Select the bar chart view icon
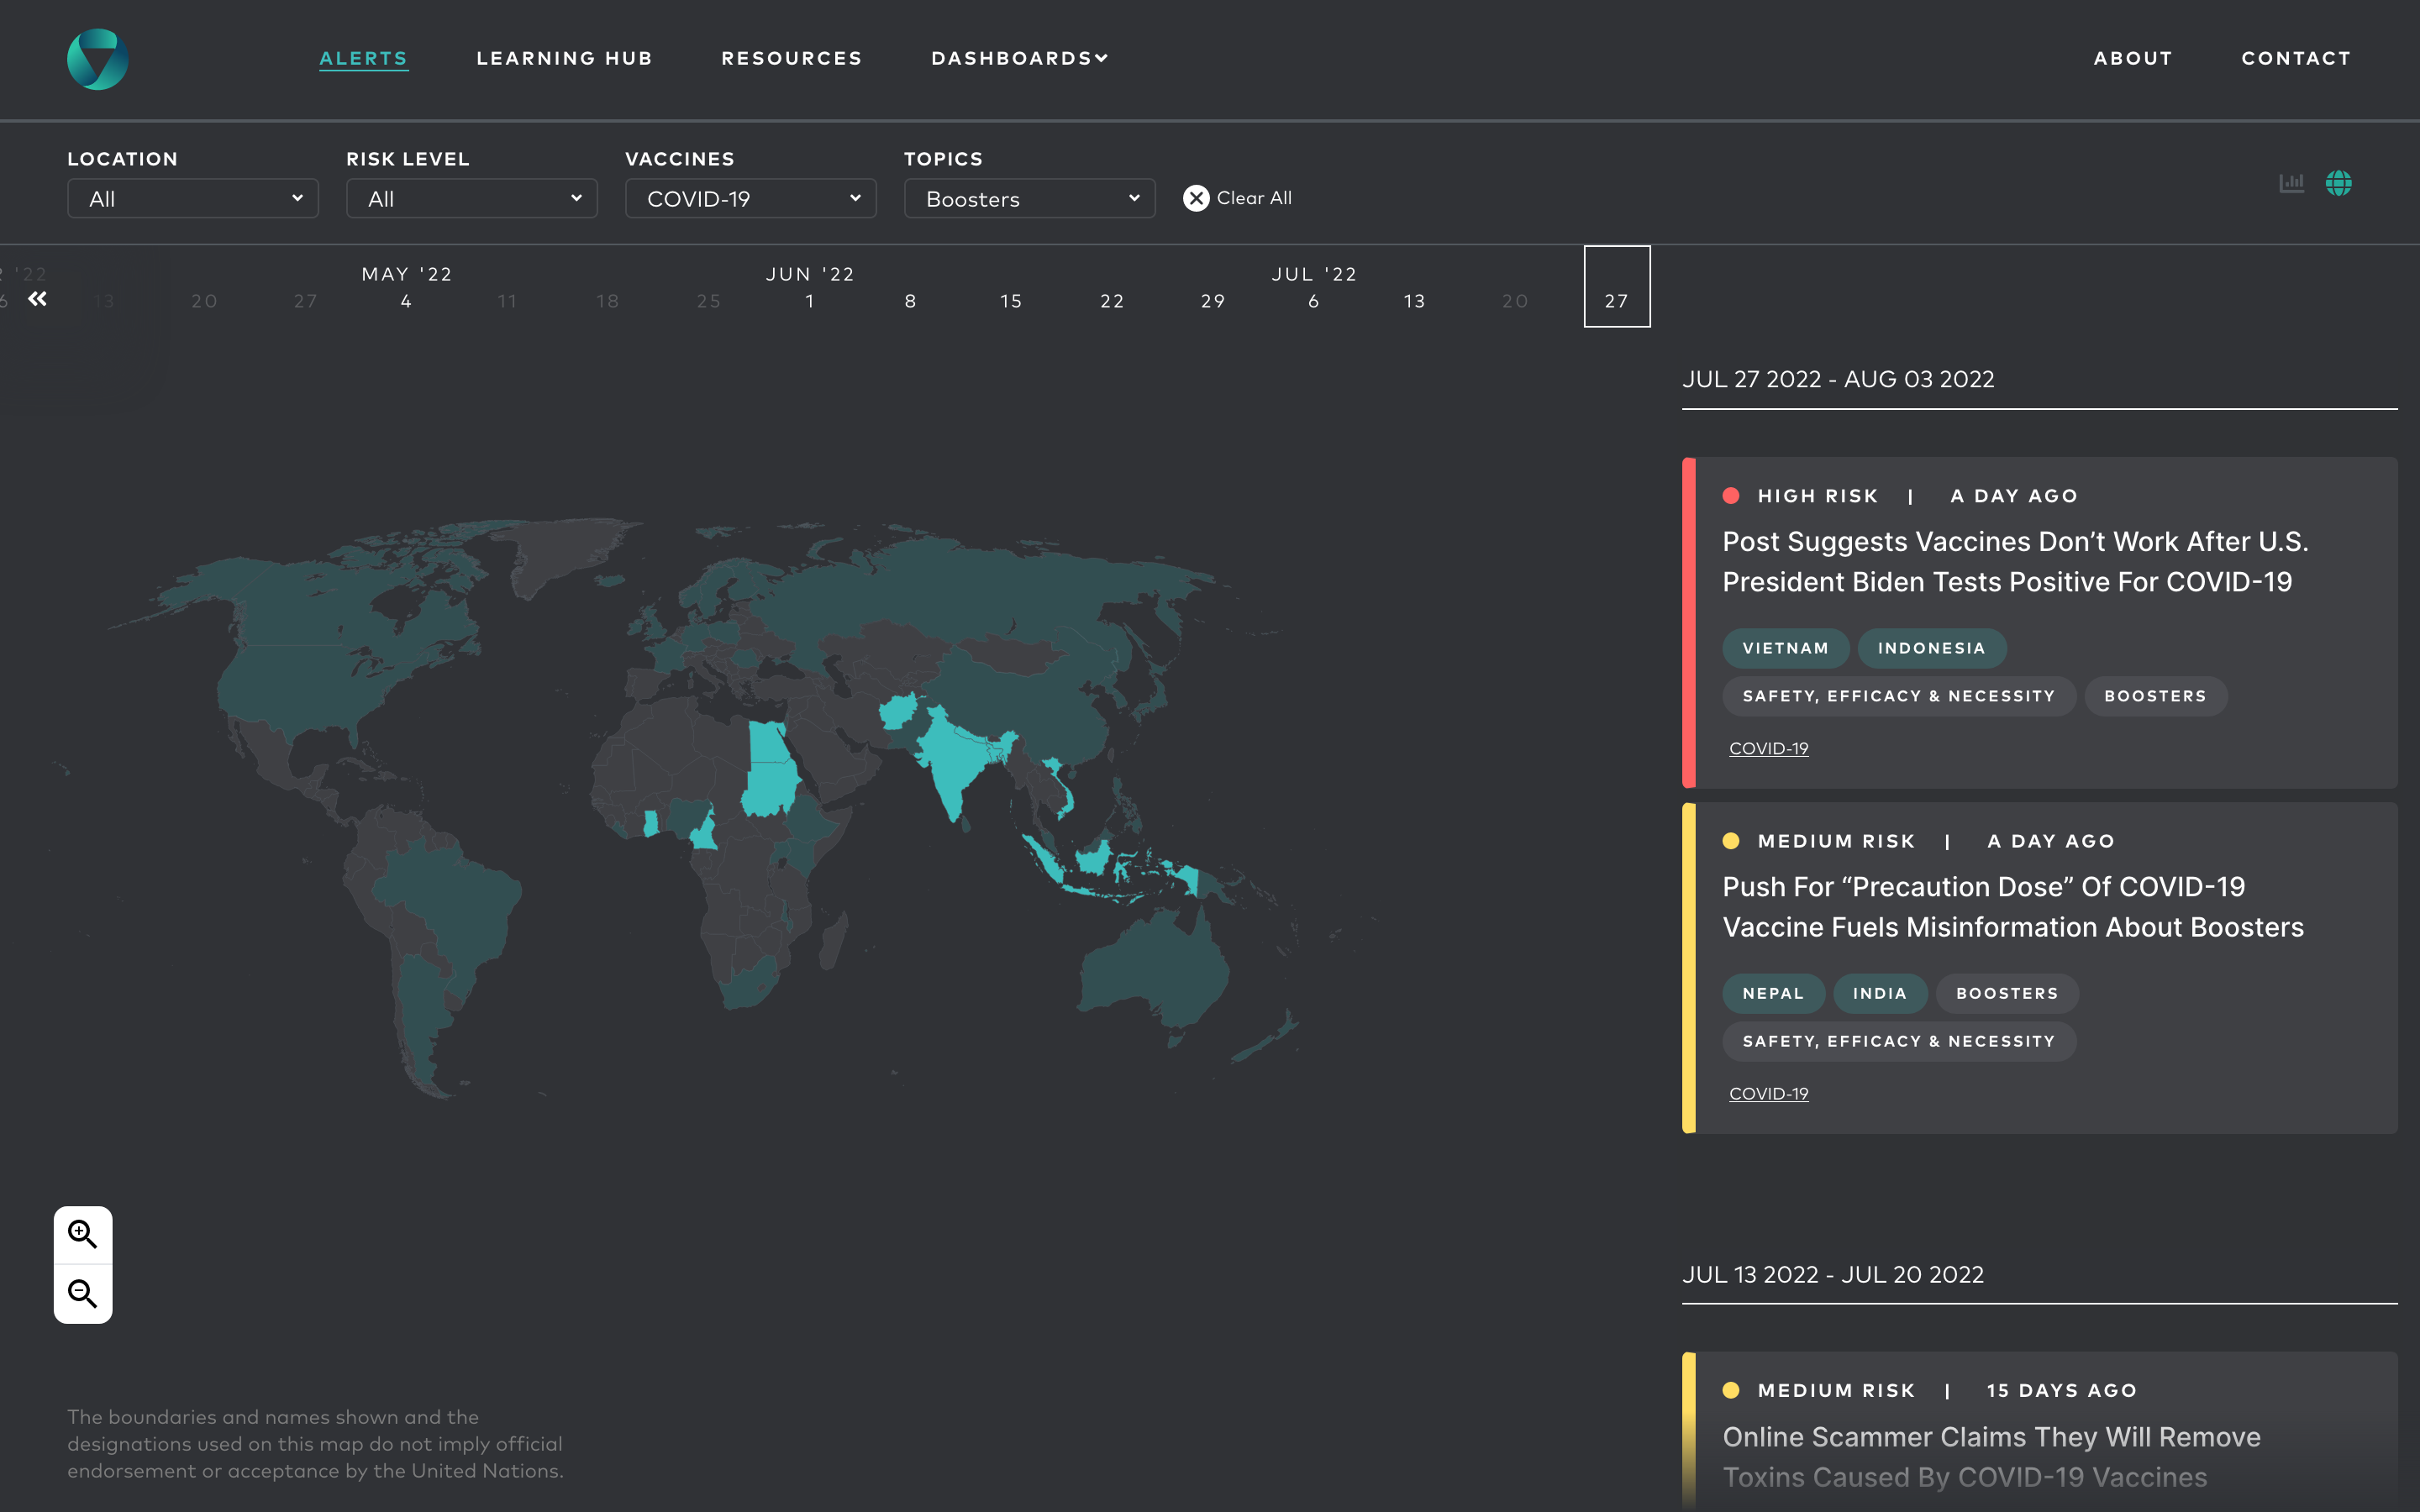 tap(2292, 183)
